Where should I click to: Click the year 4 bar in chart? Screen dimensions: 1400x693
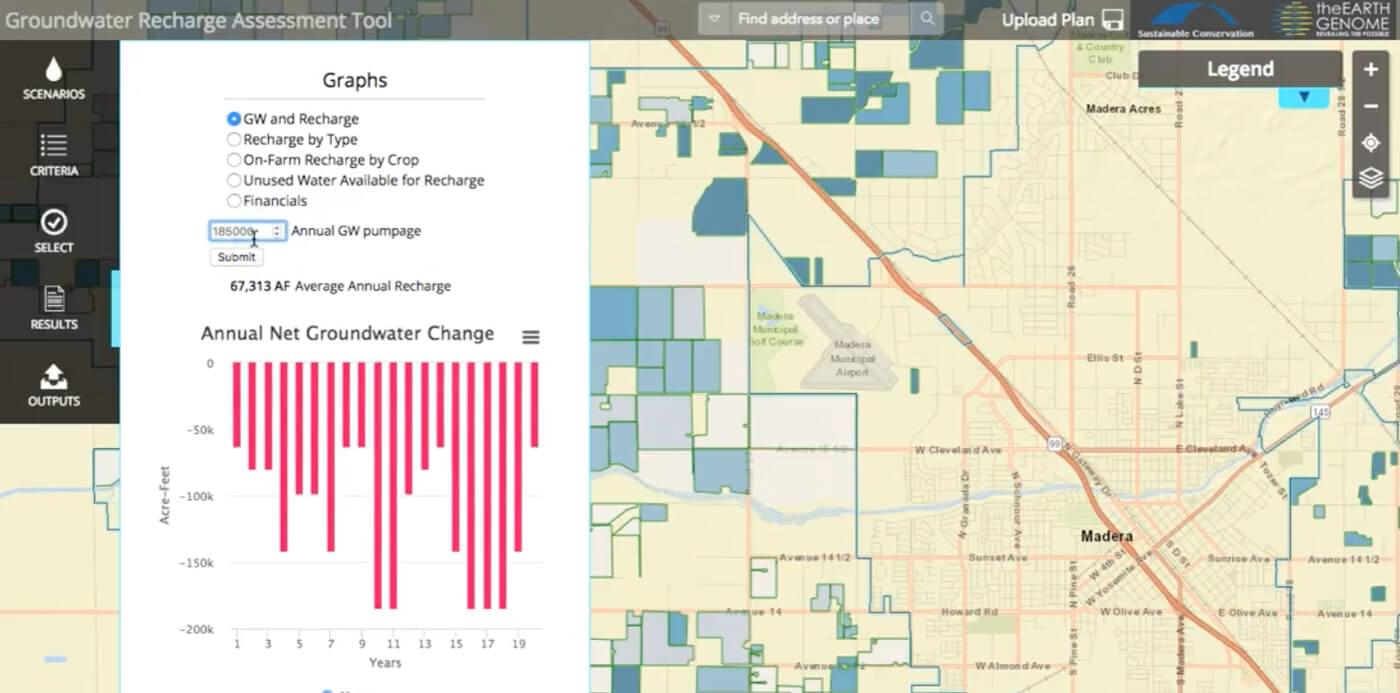point(284,457)
